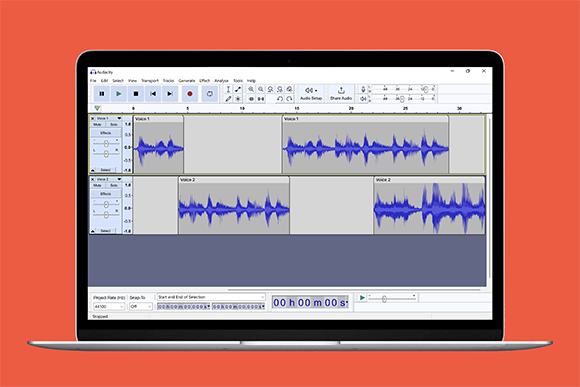Adjust the recording level slider knob
The image size is (580, 387).
pos(426,90)
